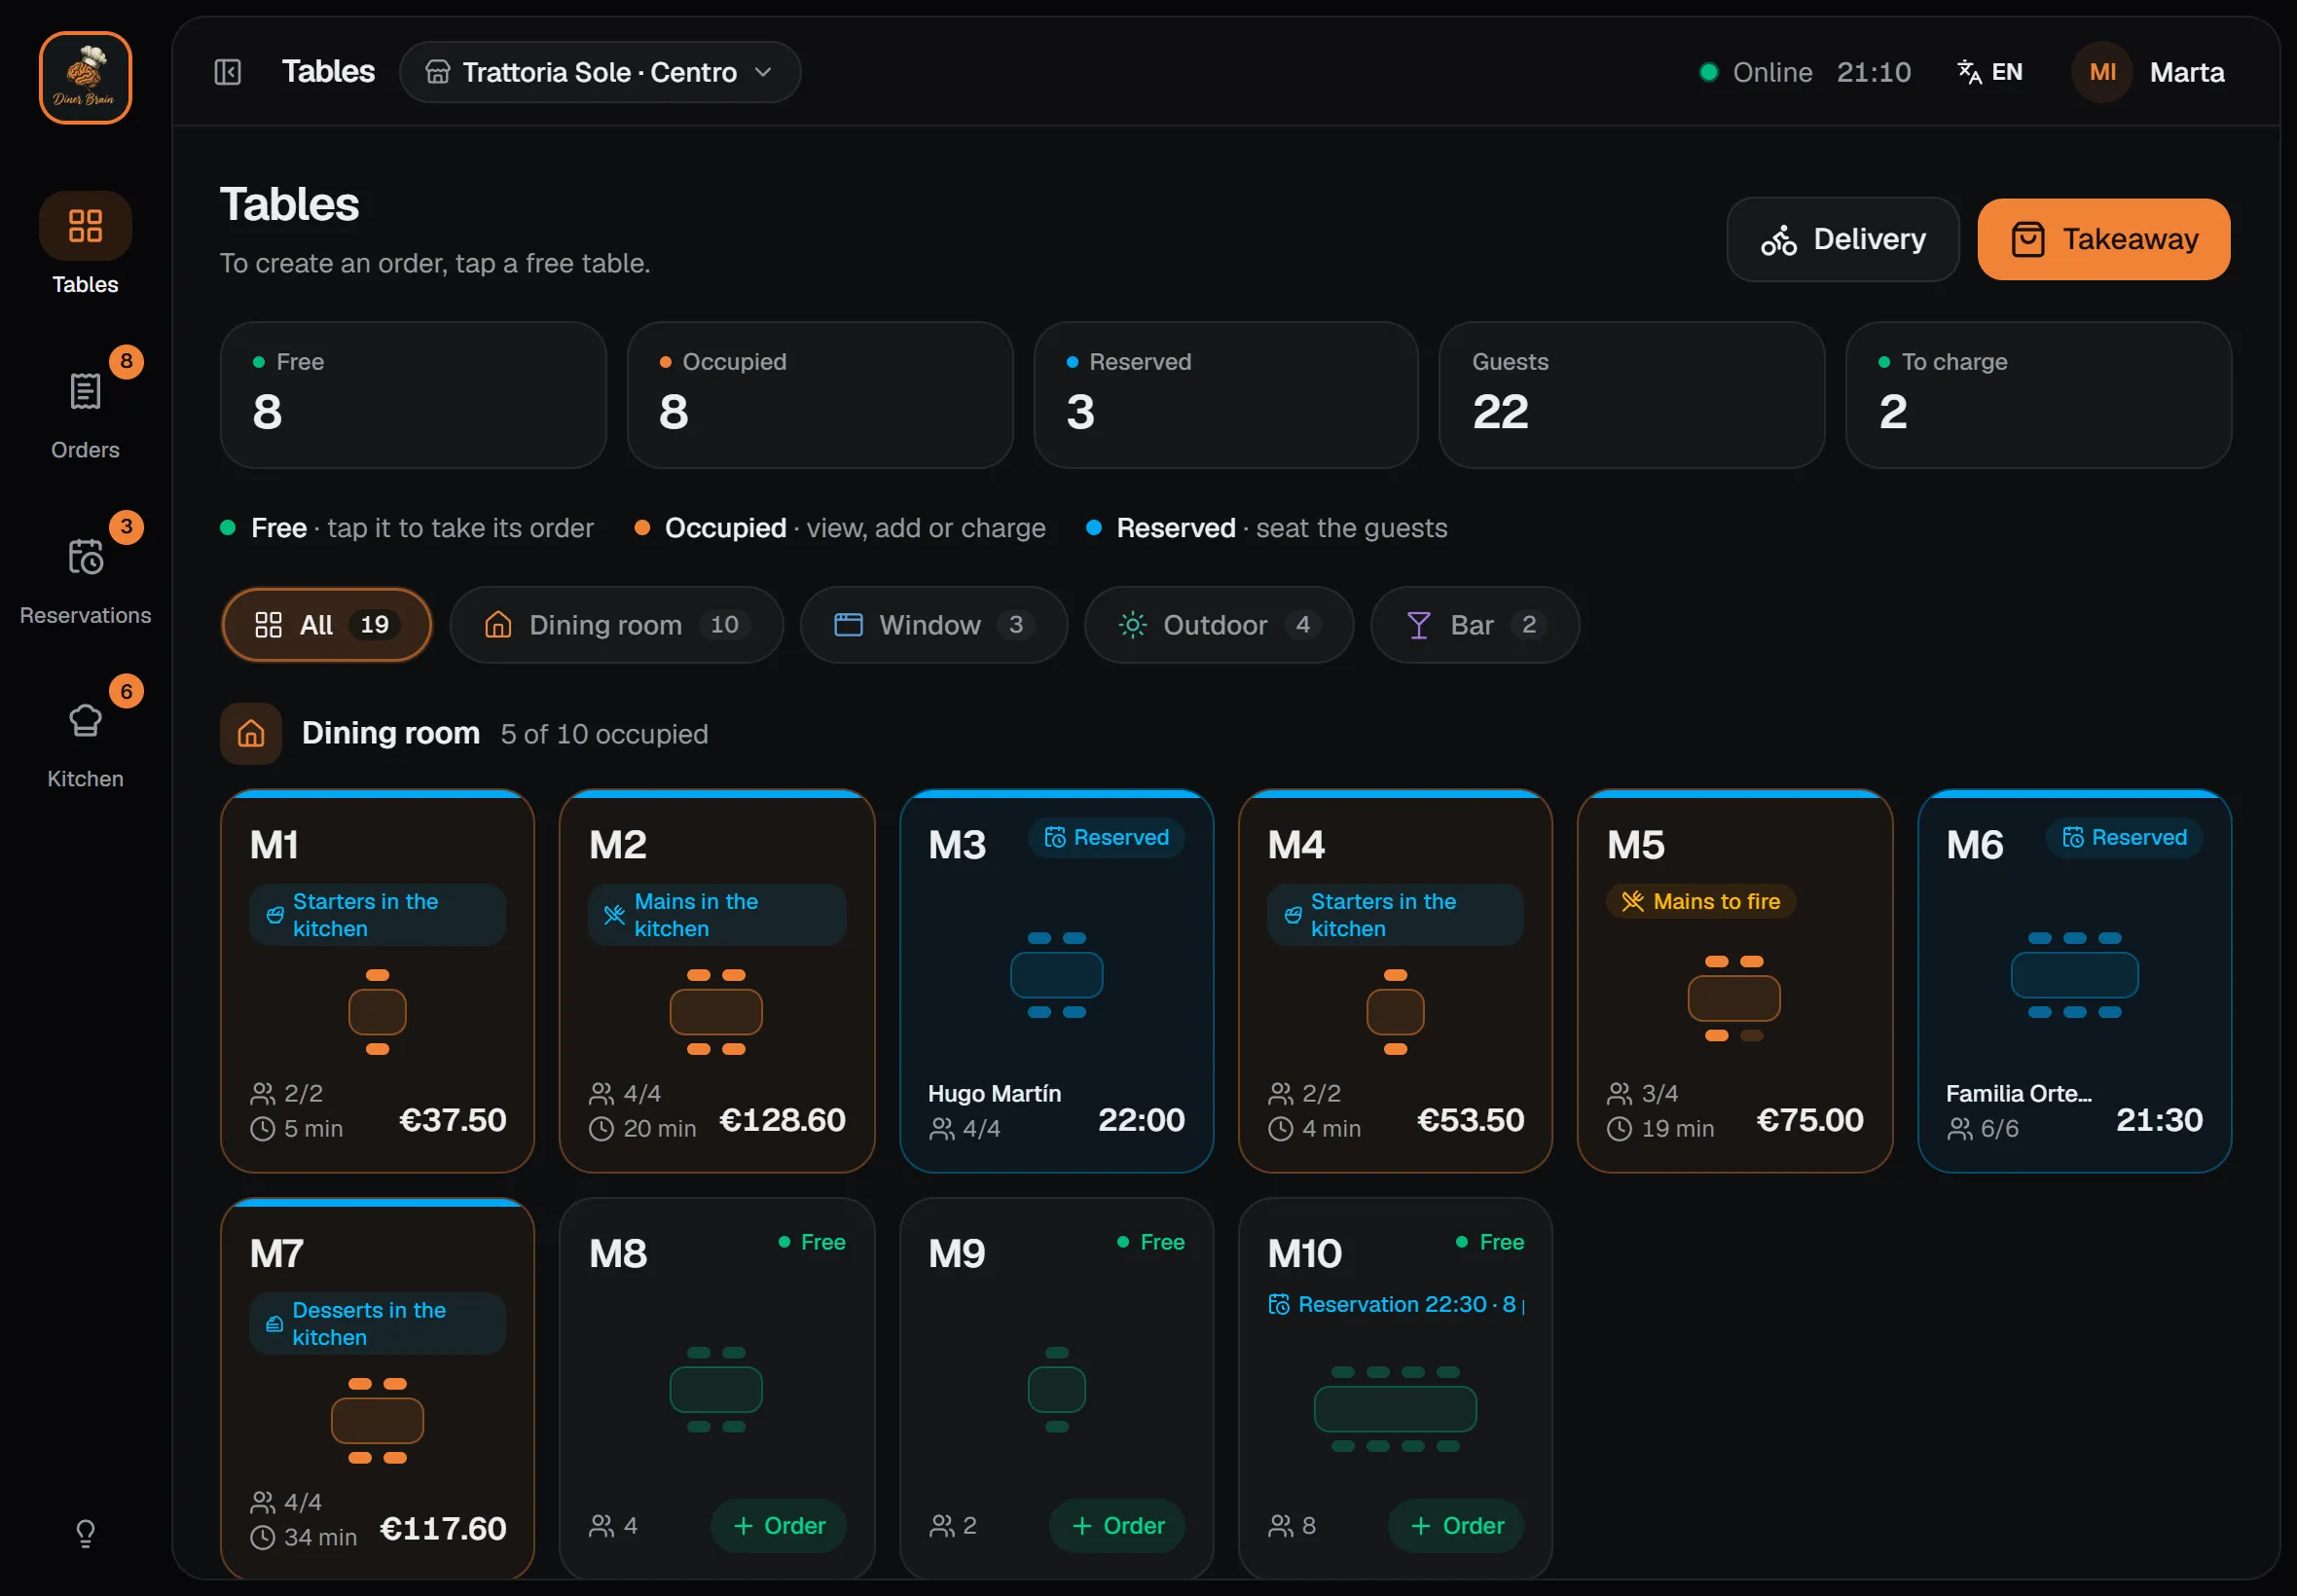This screenshot has width=2297, height=1596.
Task: Click 'Reservation 22:30' note on M10
Action: 1395,1305
